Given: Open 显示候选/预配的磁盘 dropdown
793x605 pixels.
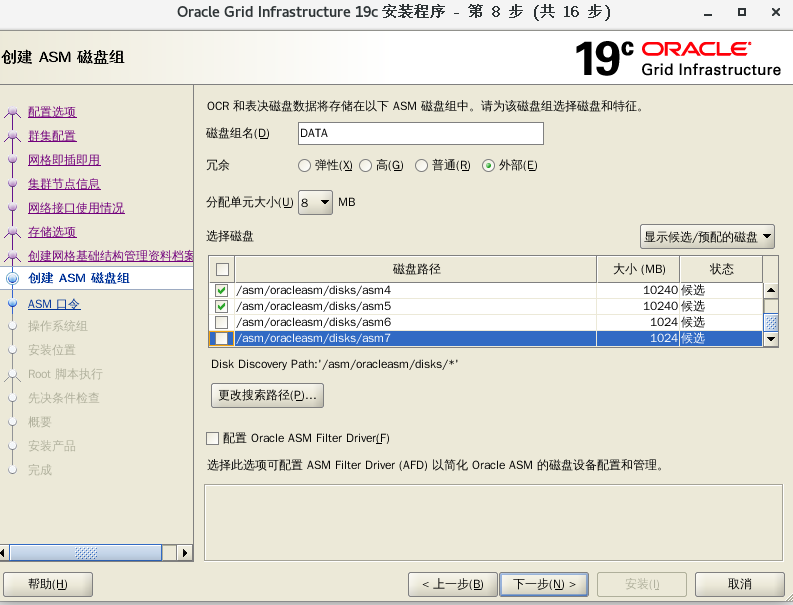Looking at the screenshot, I should tap(707, 237).
